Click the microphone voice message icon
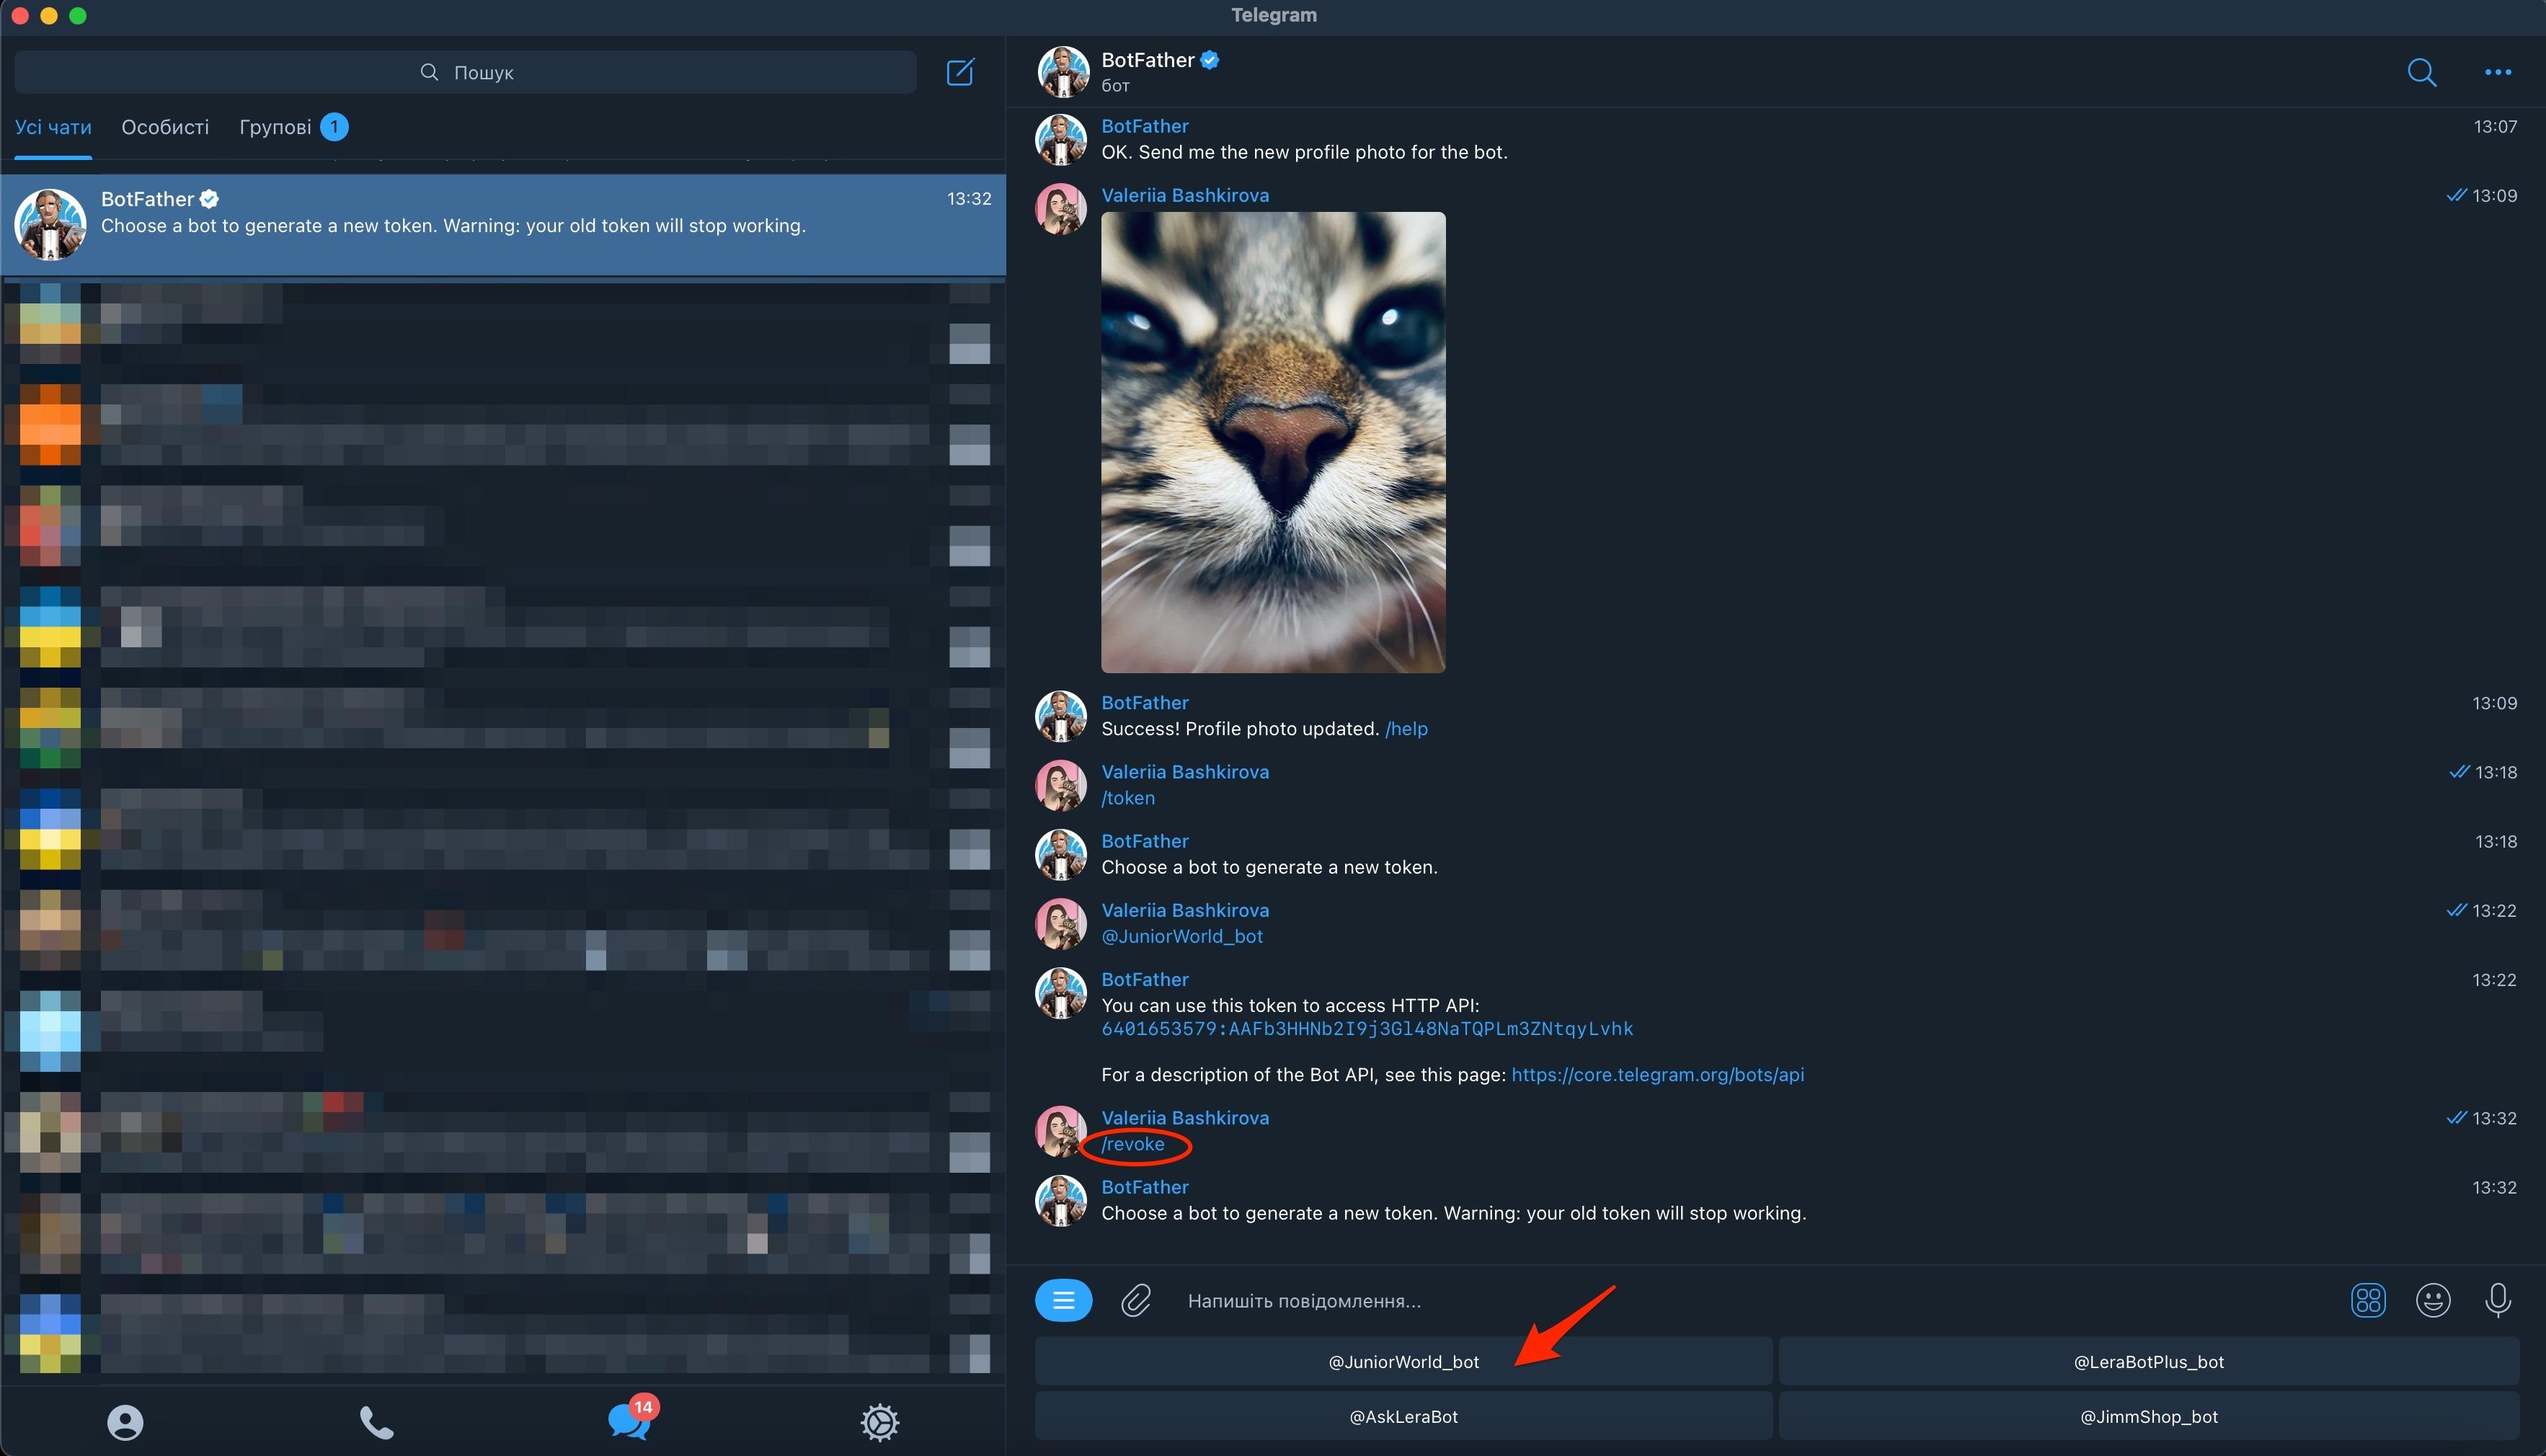Image resolution: width=2546 pixels, height=1456 pixels. point(2497,1300)
